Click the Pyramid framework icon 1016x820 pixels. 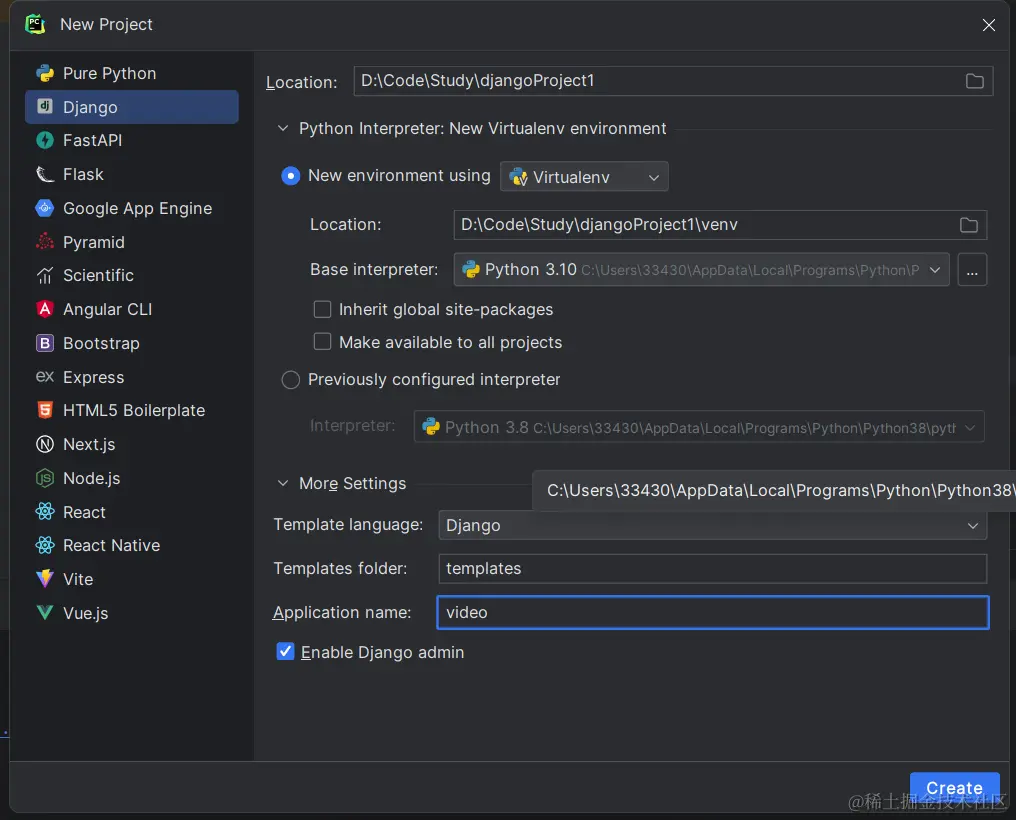coord(45,242)
